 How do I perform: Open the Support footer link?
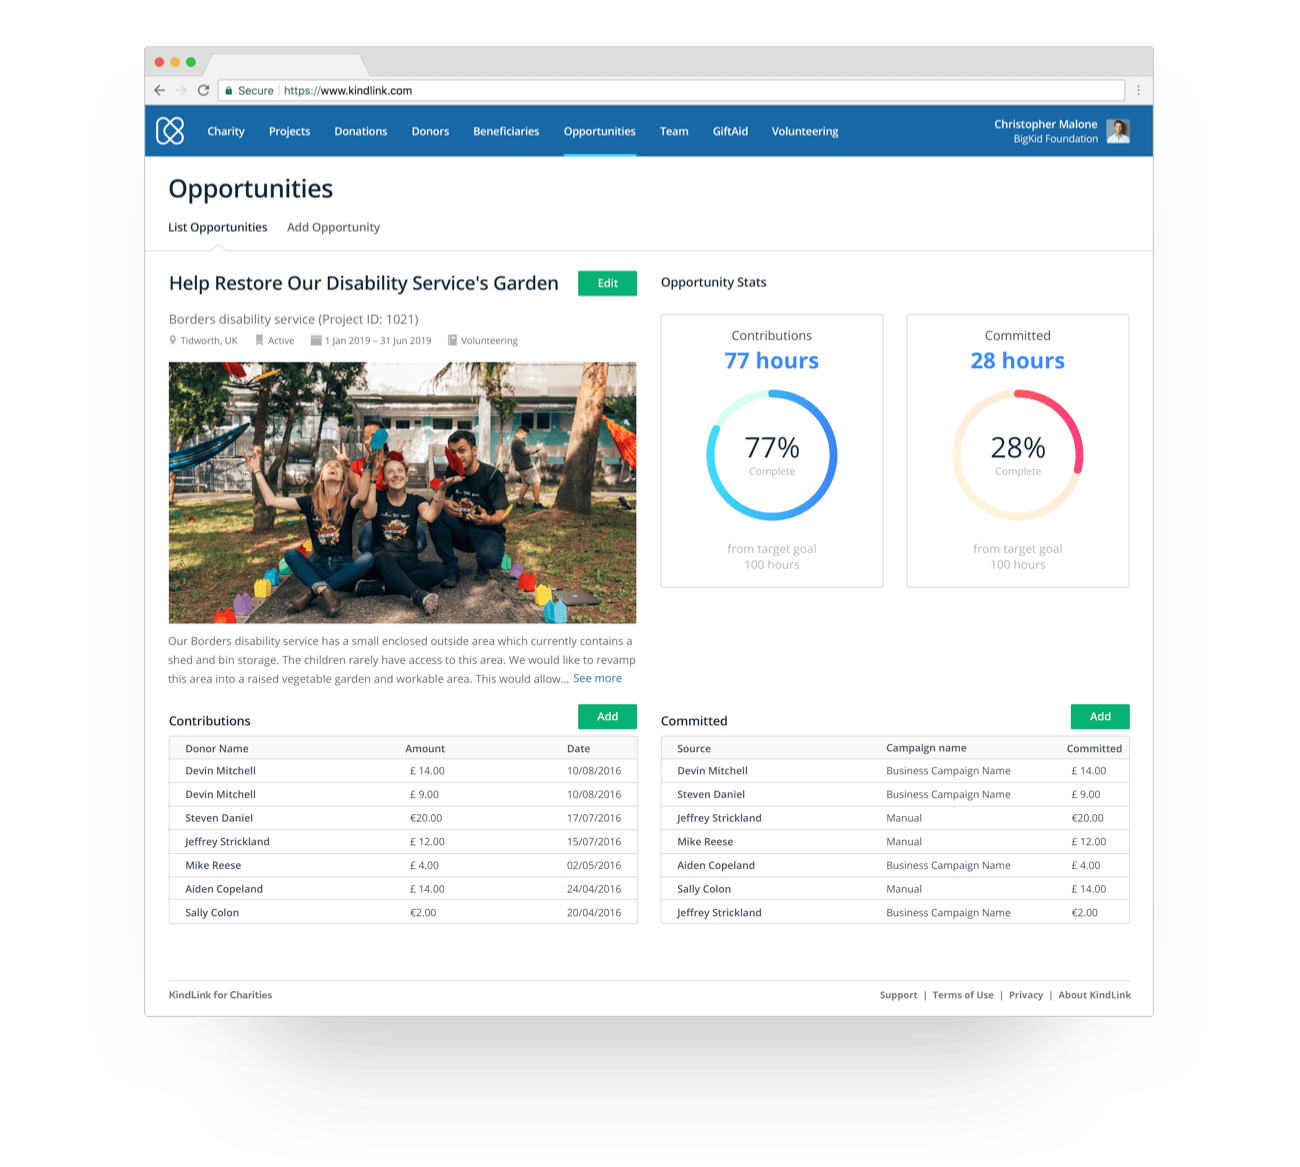coord(898,995)
